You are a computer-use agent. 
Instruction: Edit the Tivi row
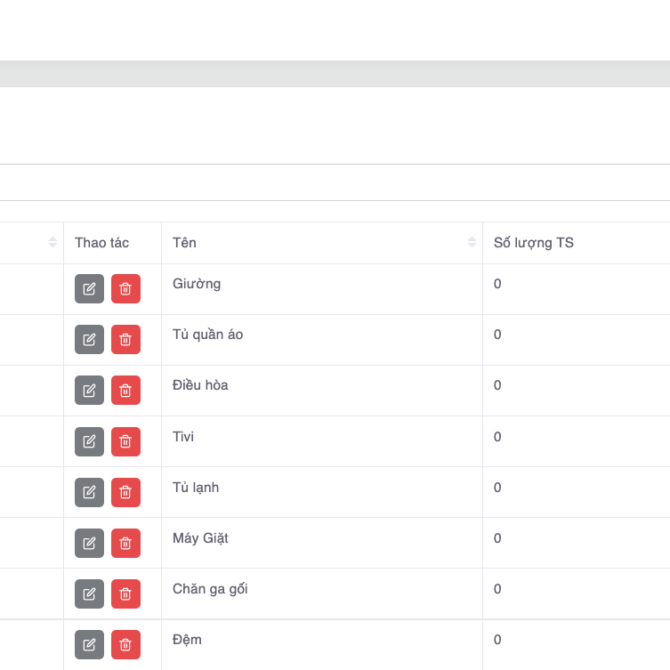89,441
